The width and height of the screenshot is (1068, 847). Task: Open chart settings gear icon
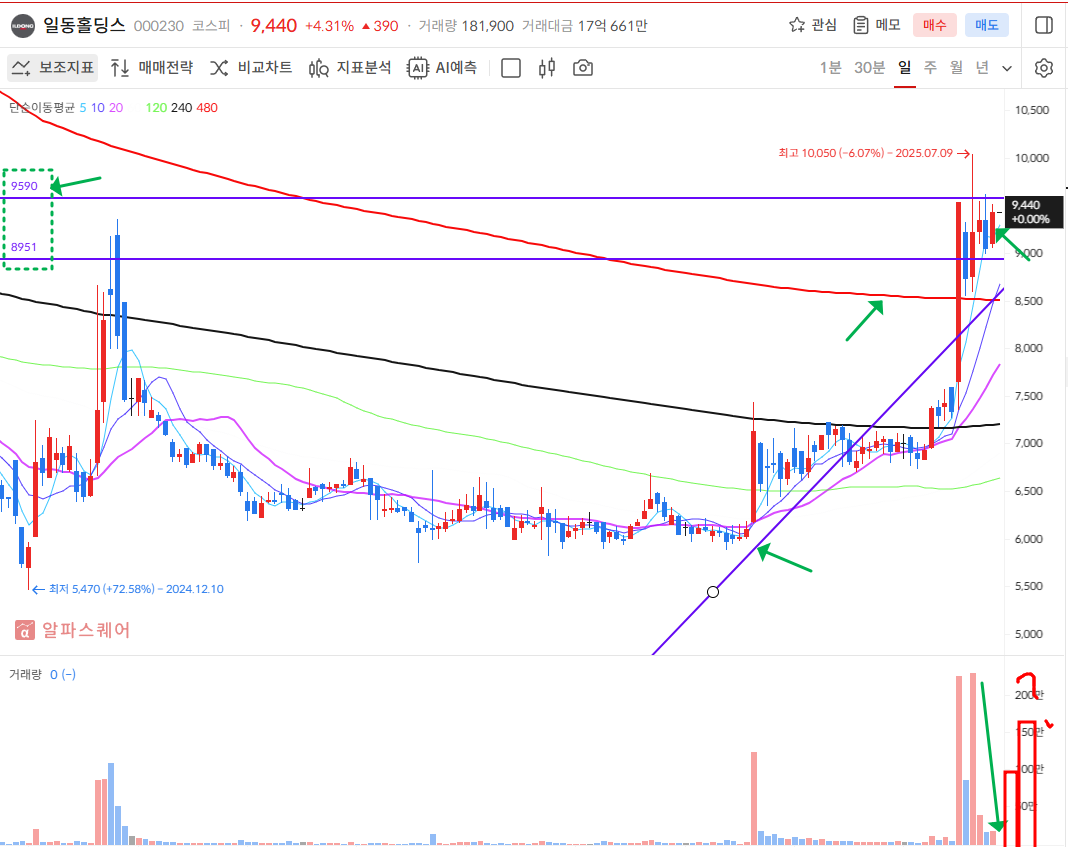(1043, 68)
